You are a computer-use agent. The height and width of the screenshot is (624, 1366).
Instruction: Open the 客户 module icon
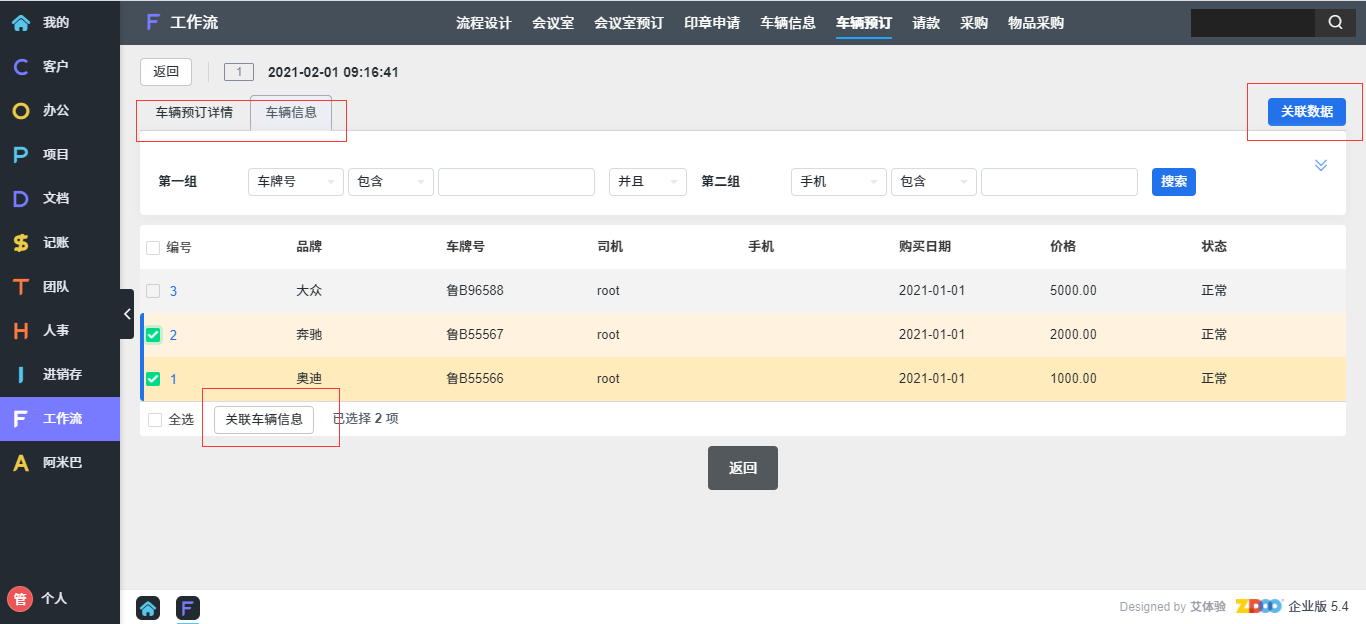[x=20, y=66]
